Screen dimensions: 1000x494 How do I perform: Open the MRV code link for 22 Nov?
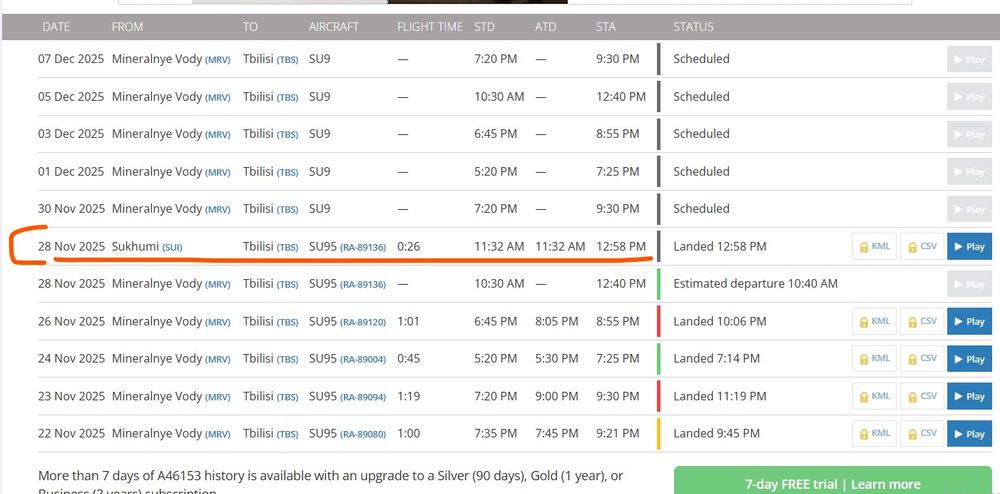217,434
